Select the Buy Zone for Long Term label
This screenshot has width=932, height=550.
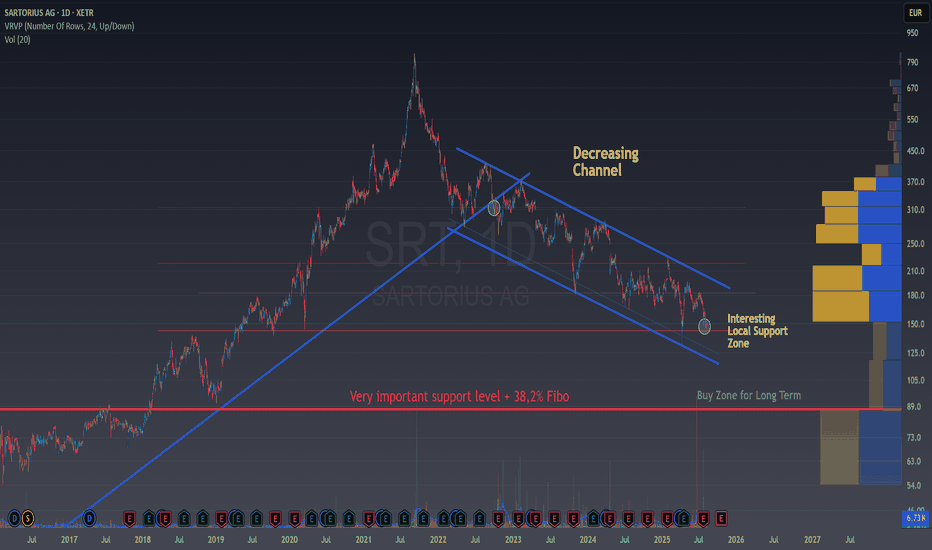[748, 395]
